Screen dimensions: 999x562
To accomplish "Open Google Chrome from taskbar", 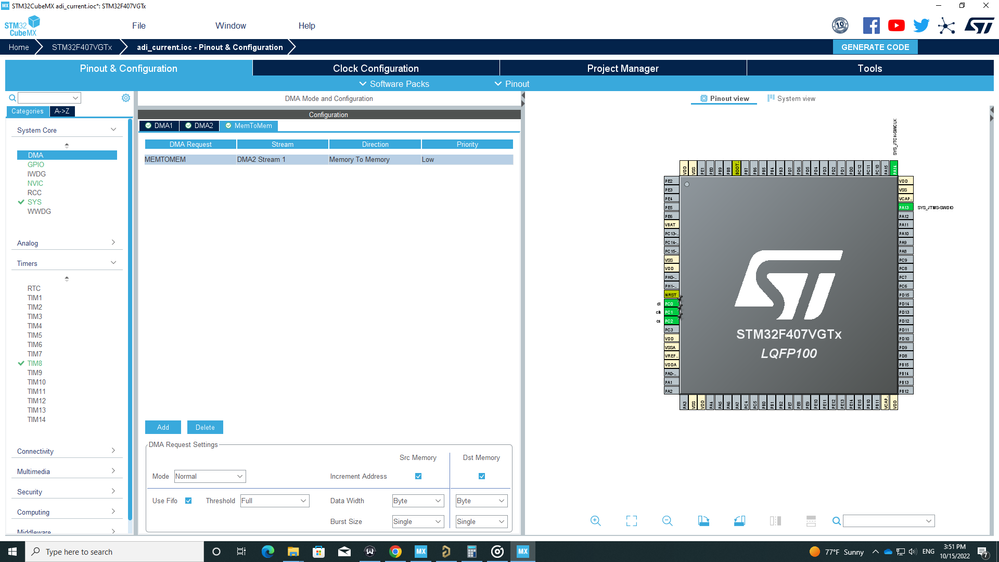I will pos(395,552).
